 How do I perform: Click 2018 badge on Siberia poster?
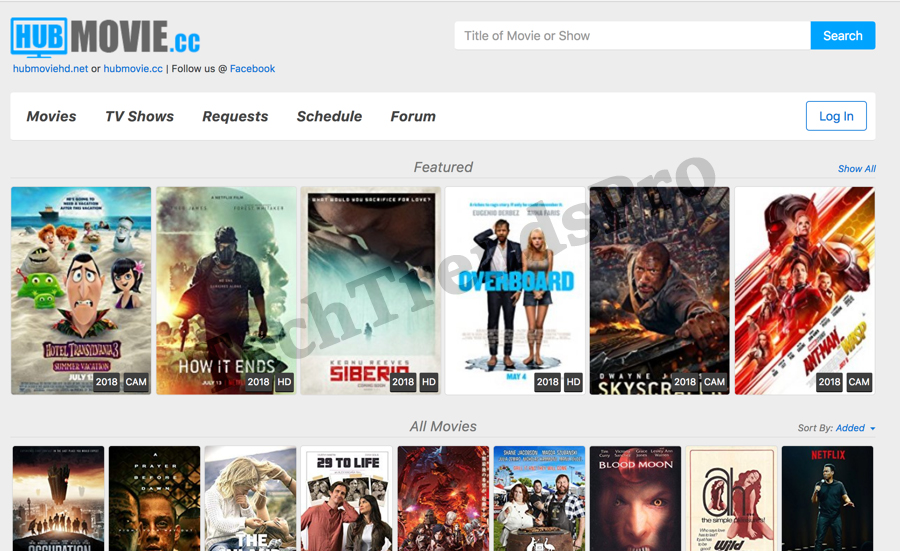pos(403,382)
